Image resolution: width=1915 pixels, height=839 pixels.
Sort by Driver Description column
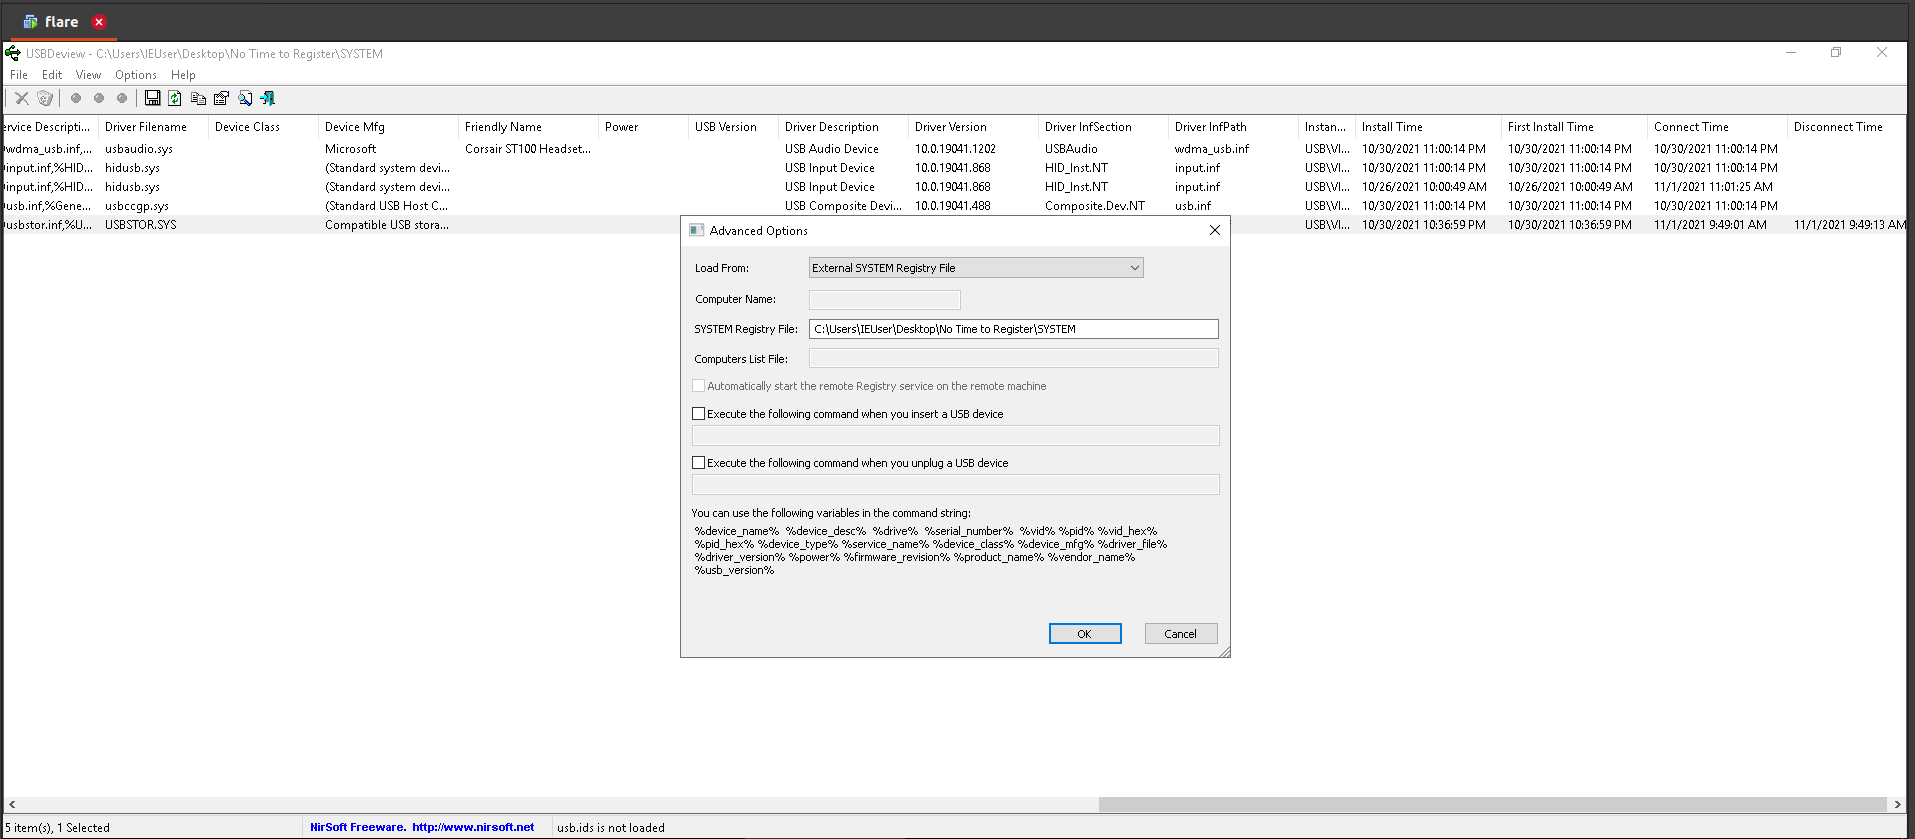pos(844,127)
